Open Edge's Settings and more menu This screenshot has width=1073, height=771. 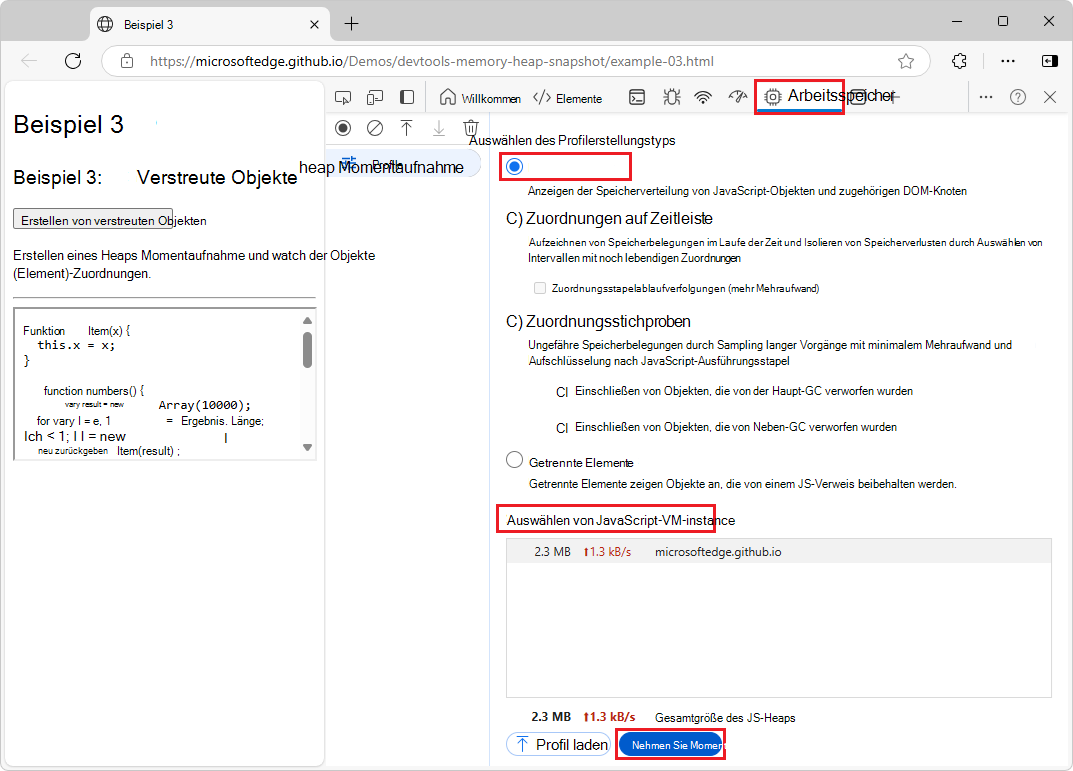tap(1007, 61)
